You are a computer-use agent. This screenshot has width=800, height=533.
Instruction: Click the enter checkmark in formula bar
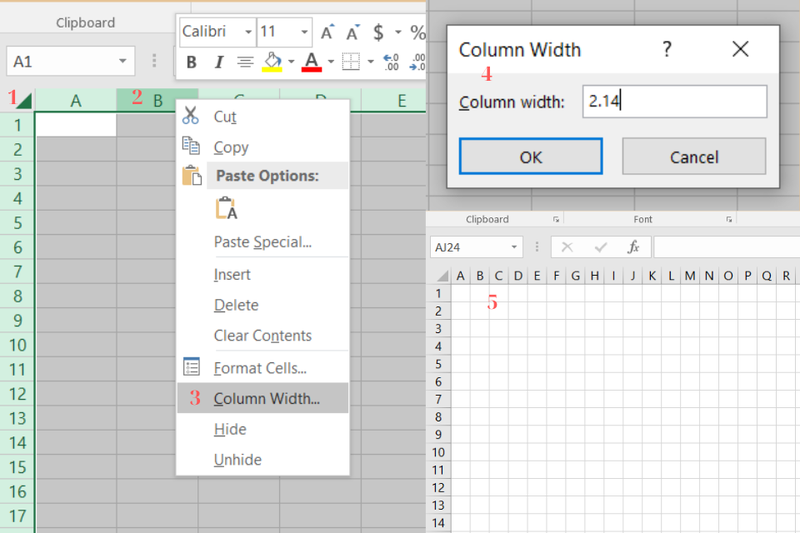601,247
